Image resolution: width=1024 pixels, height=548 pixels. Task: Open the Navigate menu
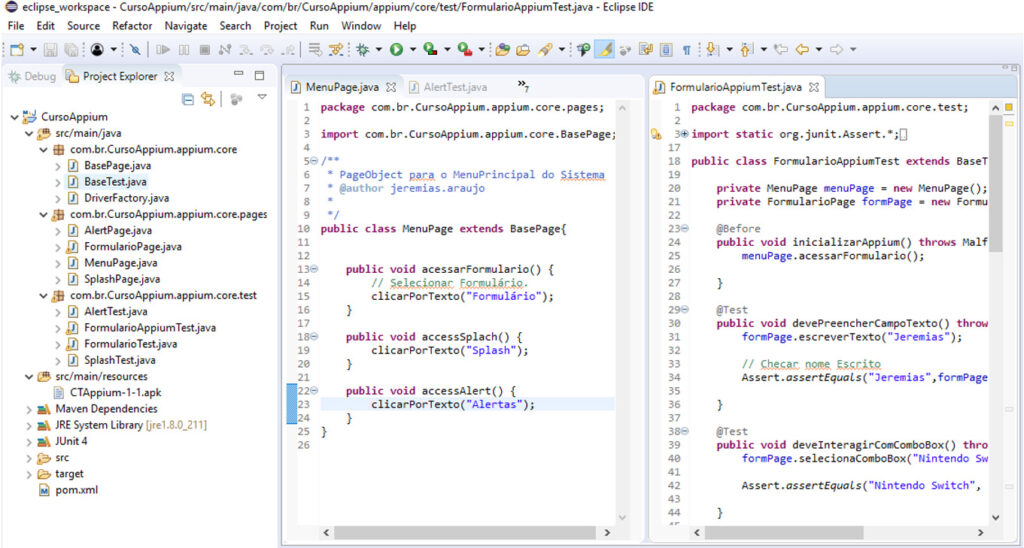pos(185,26)
